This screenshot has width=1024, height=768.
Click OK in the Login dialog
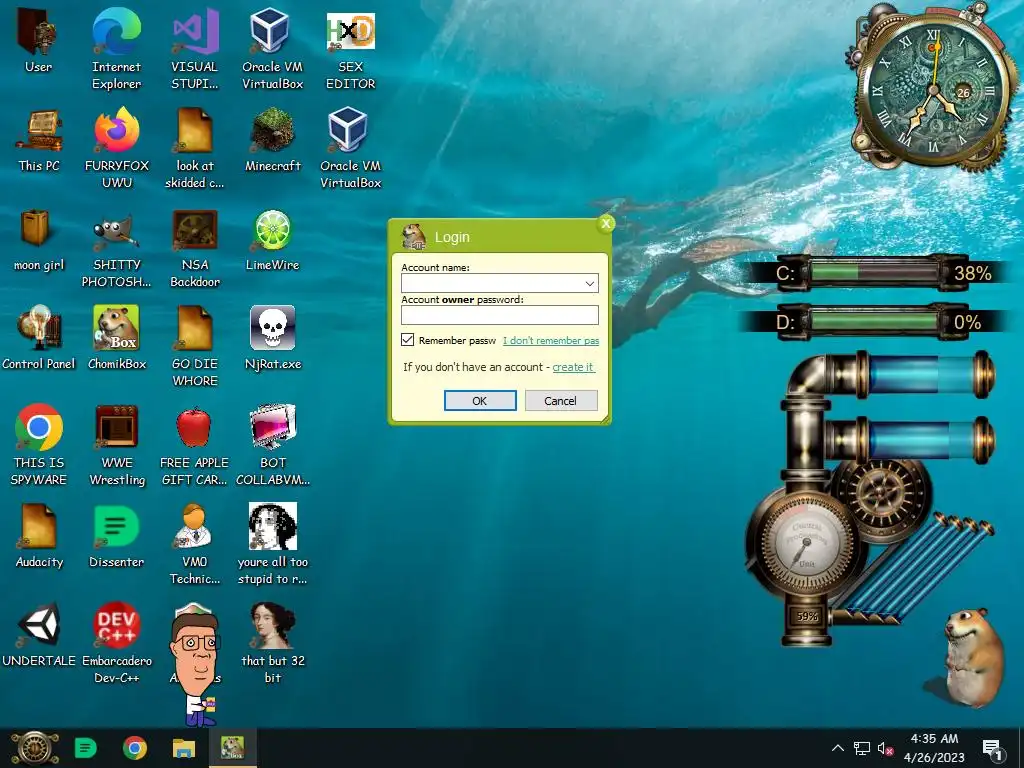click(x=480, y=400)
